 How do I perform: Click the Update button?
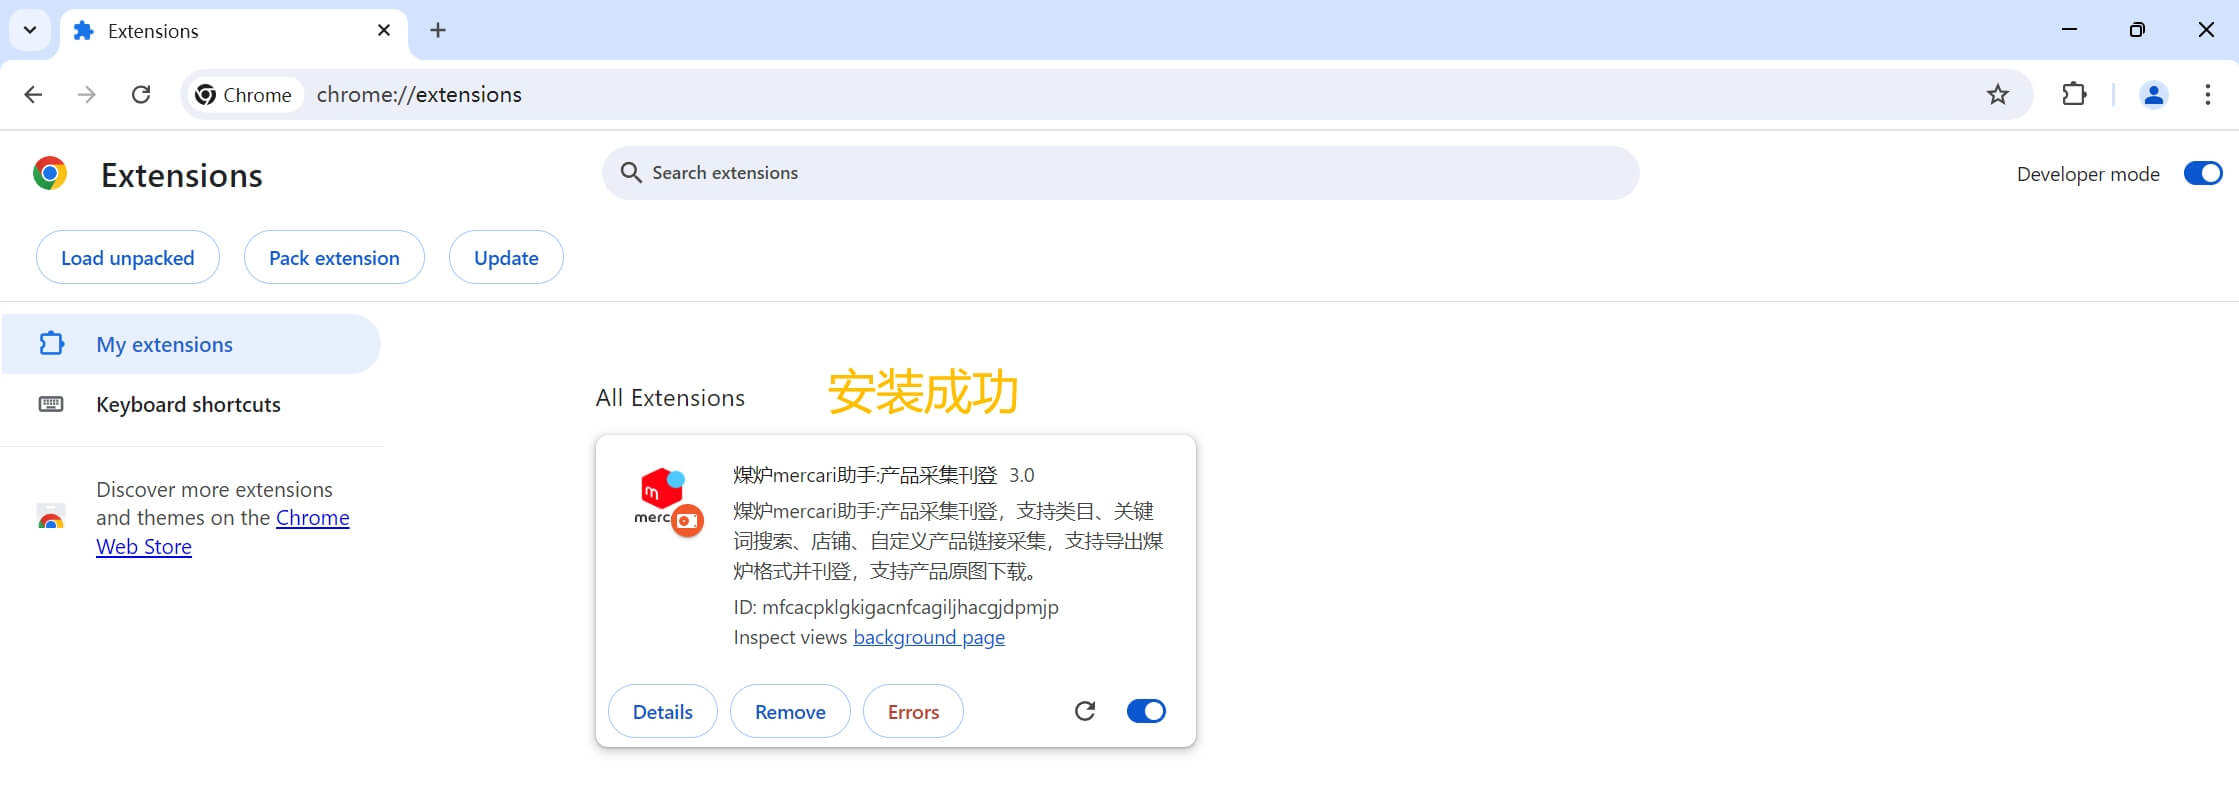point(506,257)
